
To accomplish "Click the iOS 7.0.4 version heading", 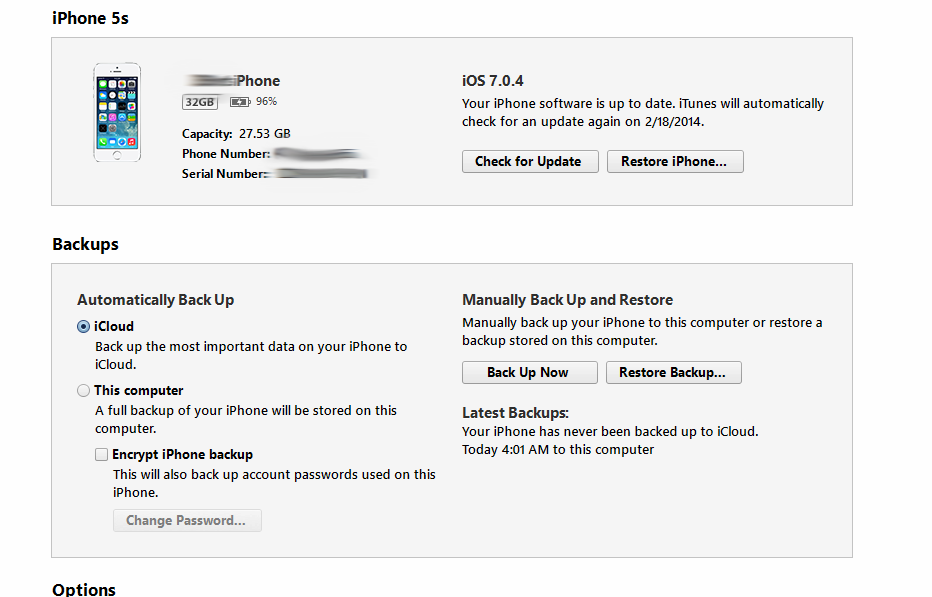I will tap(493, 81).
